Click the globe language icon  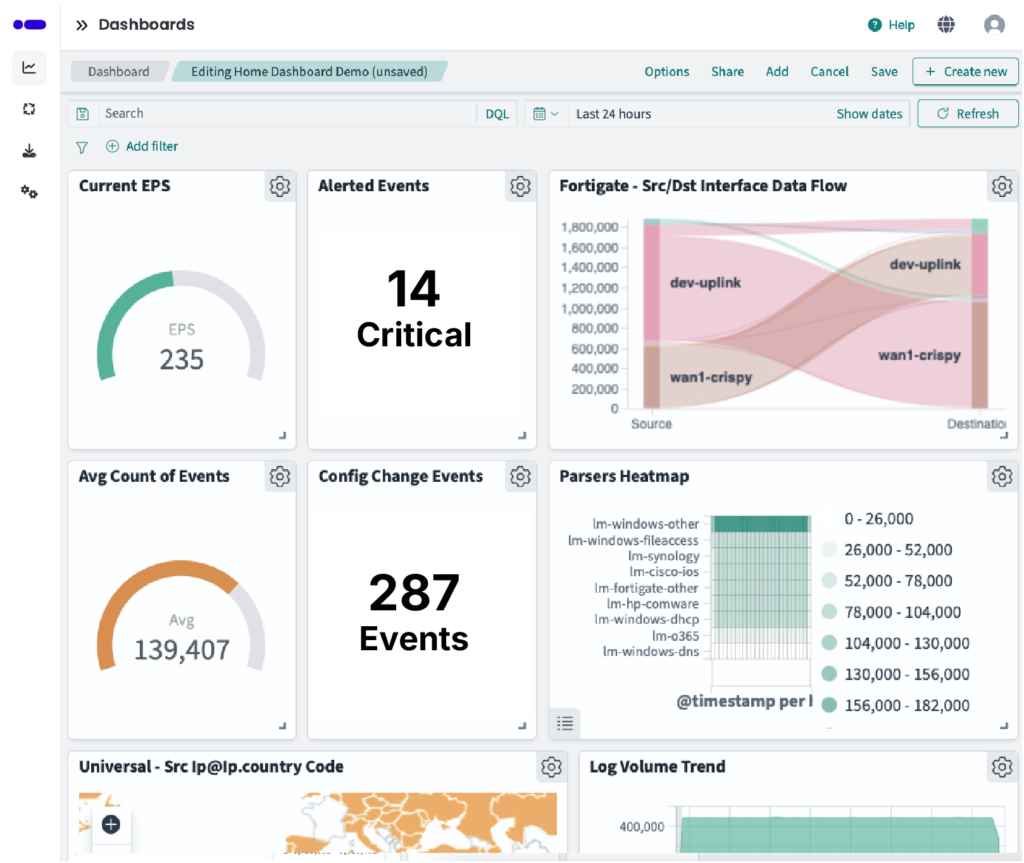point(946,25)
